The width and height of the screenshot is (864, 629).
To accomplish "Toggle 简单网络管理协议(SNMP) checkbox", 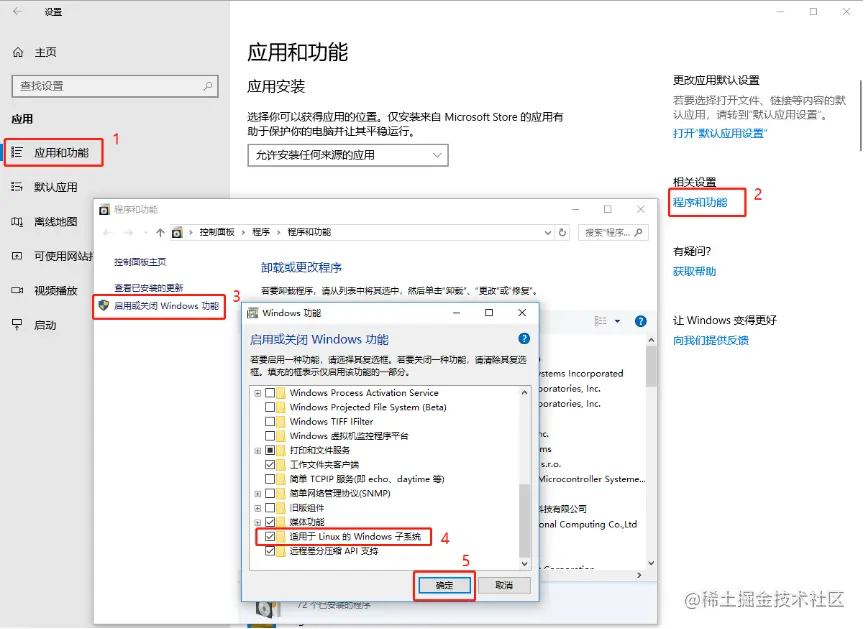I will pos(270,493).
